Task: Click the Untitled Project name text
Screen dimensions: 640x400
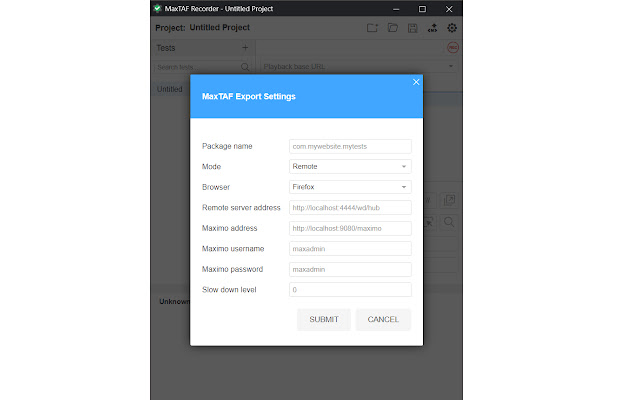Action: coord(220,27)
